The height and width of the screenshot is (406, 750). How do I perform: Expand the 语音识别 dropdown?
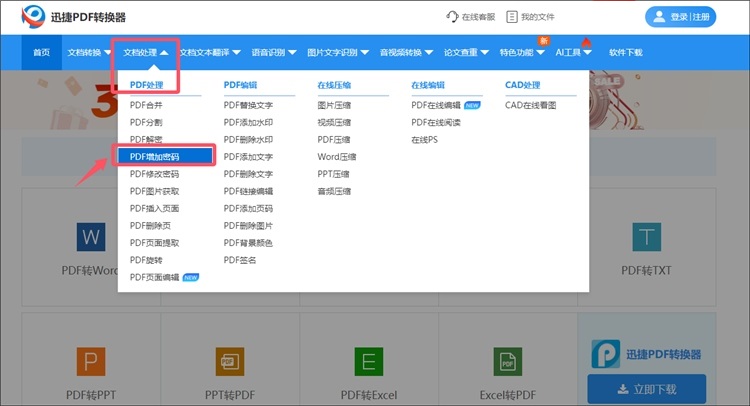[274, 52]
